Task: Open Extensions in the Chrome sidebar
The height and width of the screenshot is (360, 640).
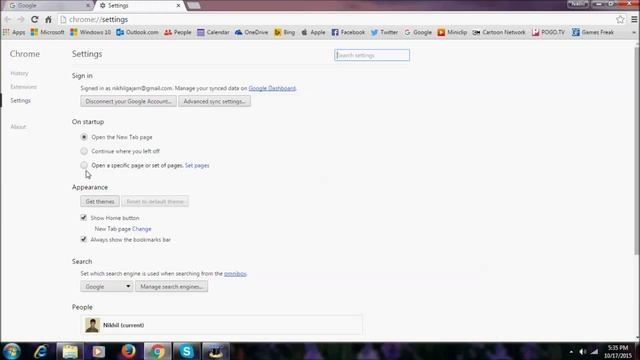Action: 23,87
